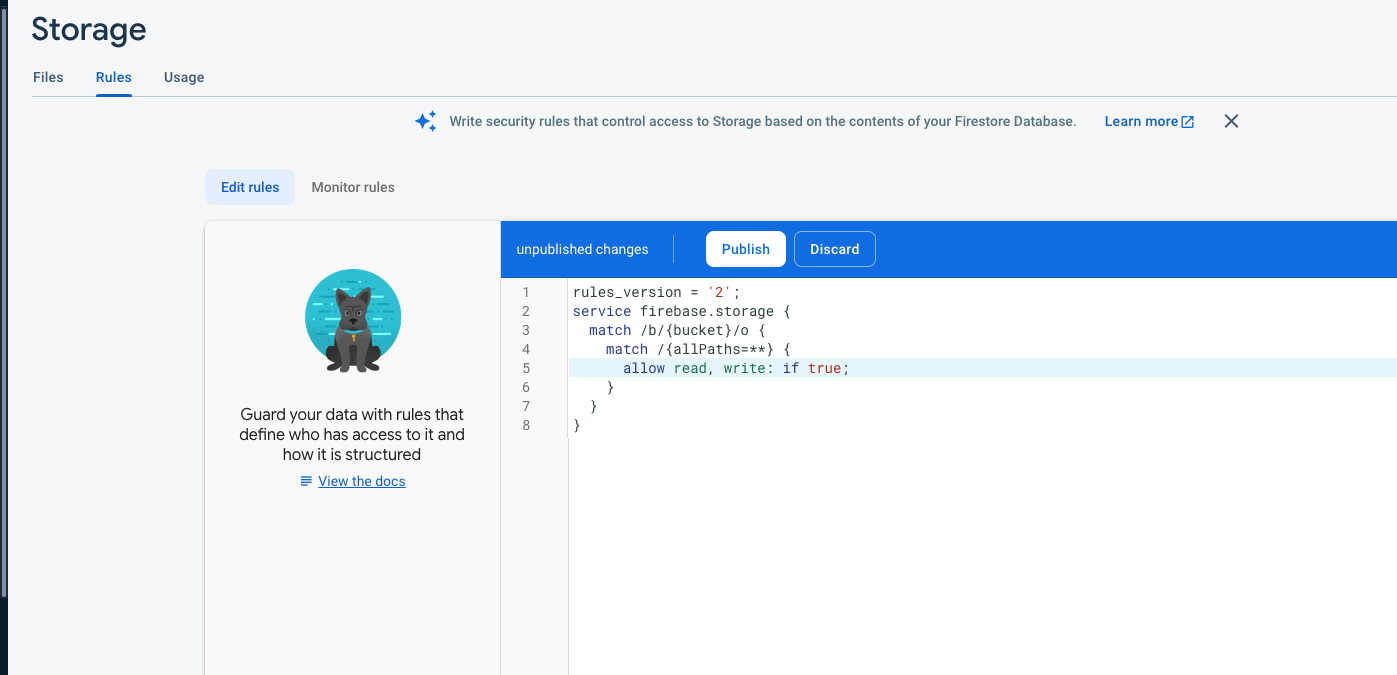The height and width of the screenshot is (675, 1397).
Task: Open the Files tab
Action: [x=48, y=77]
